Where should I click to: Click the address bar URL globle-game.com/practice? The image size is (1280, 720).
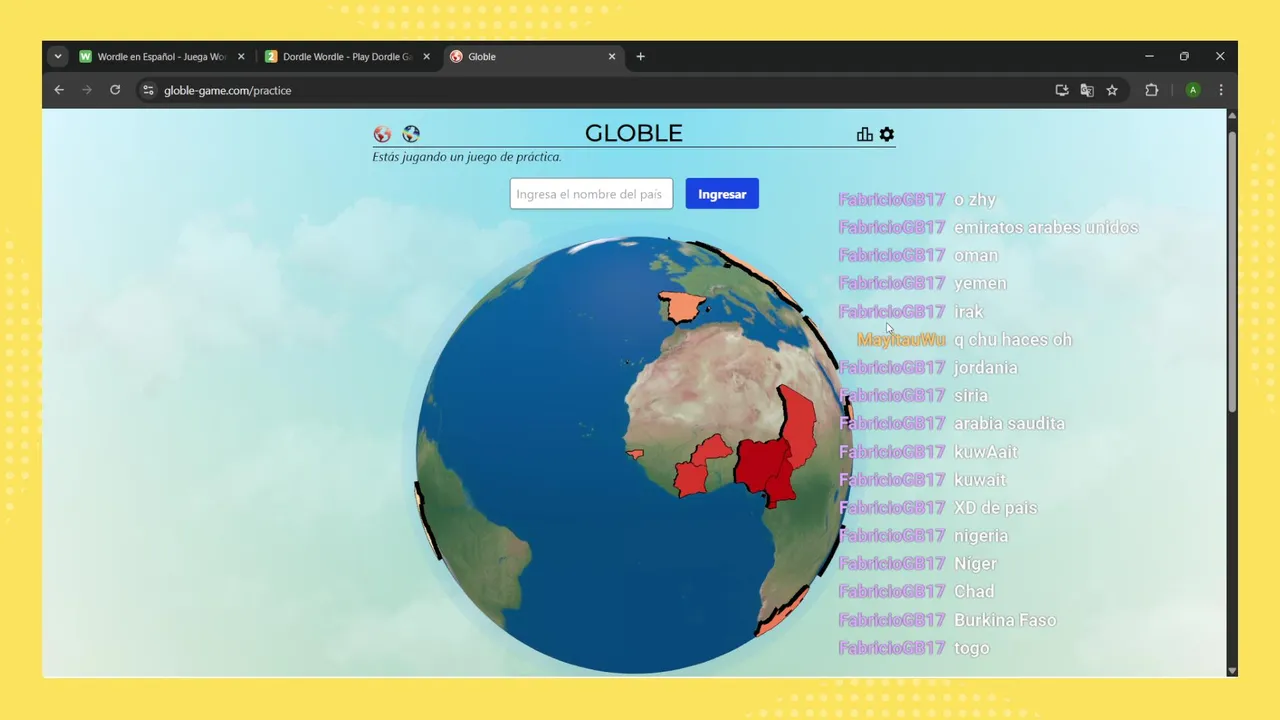228,90
